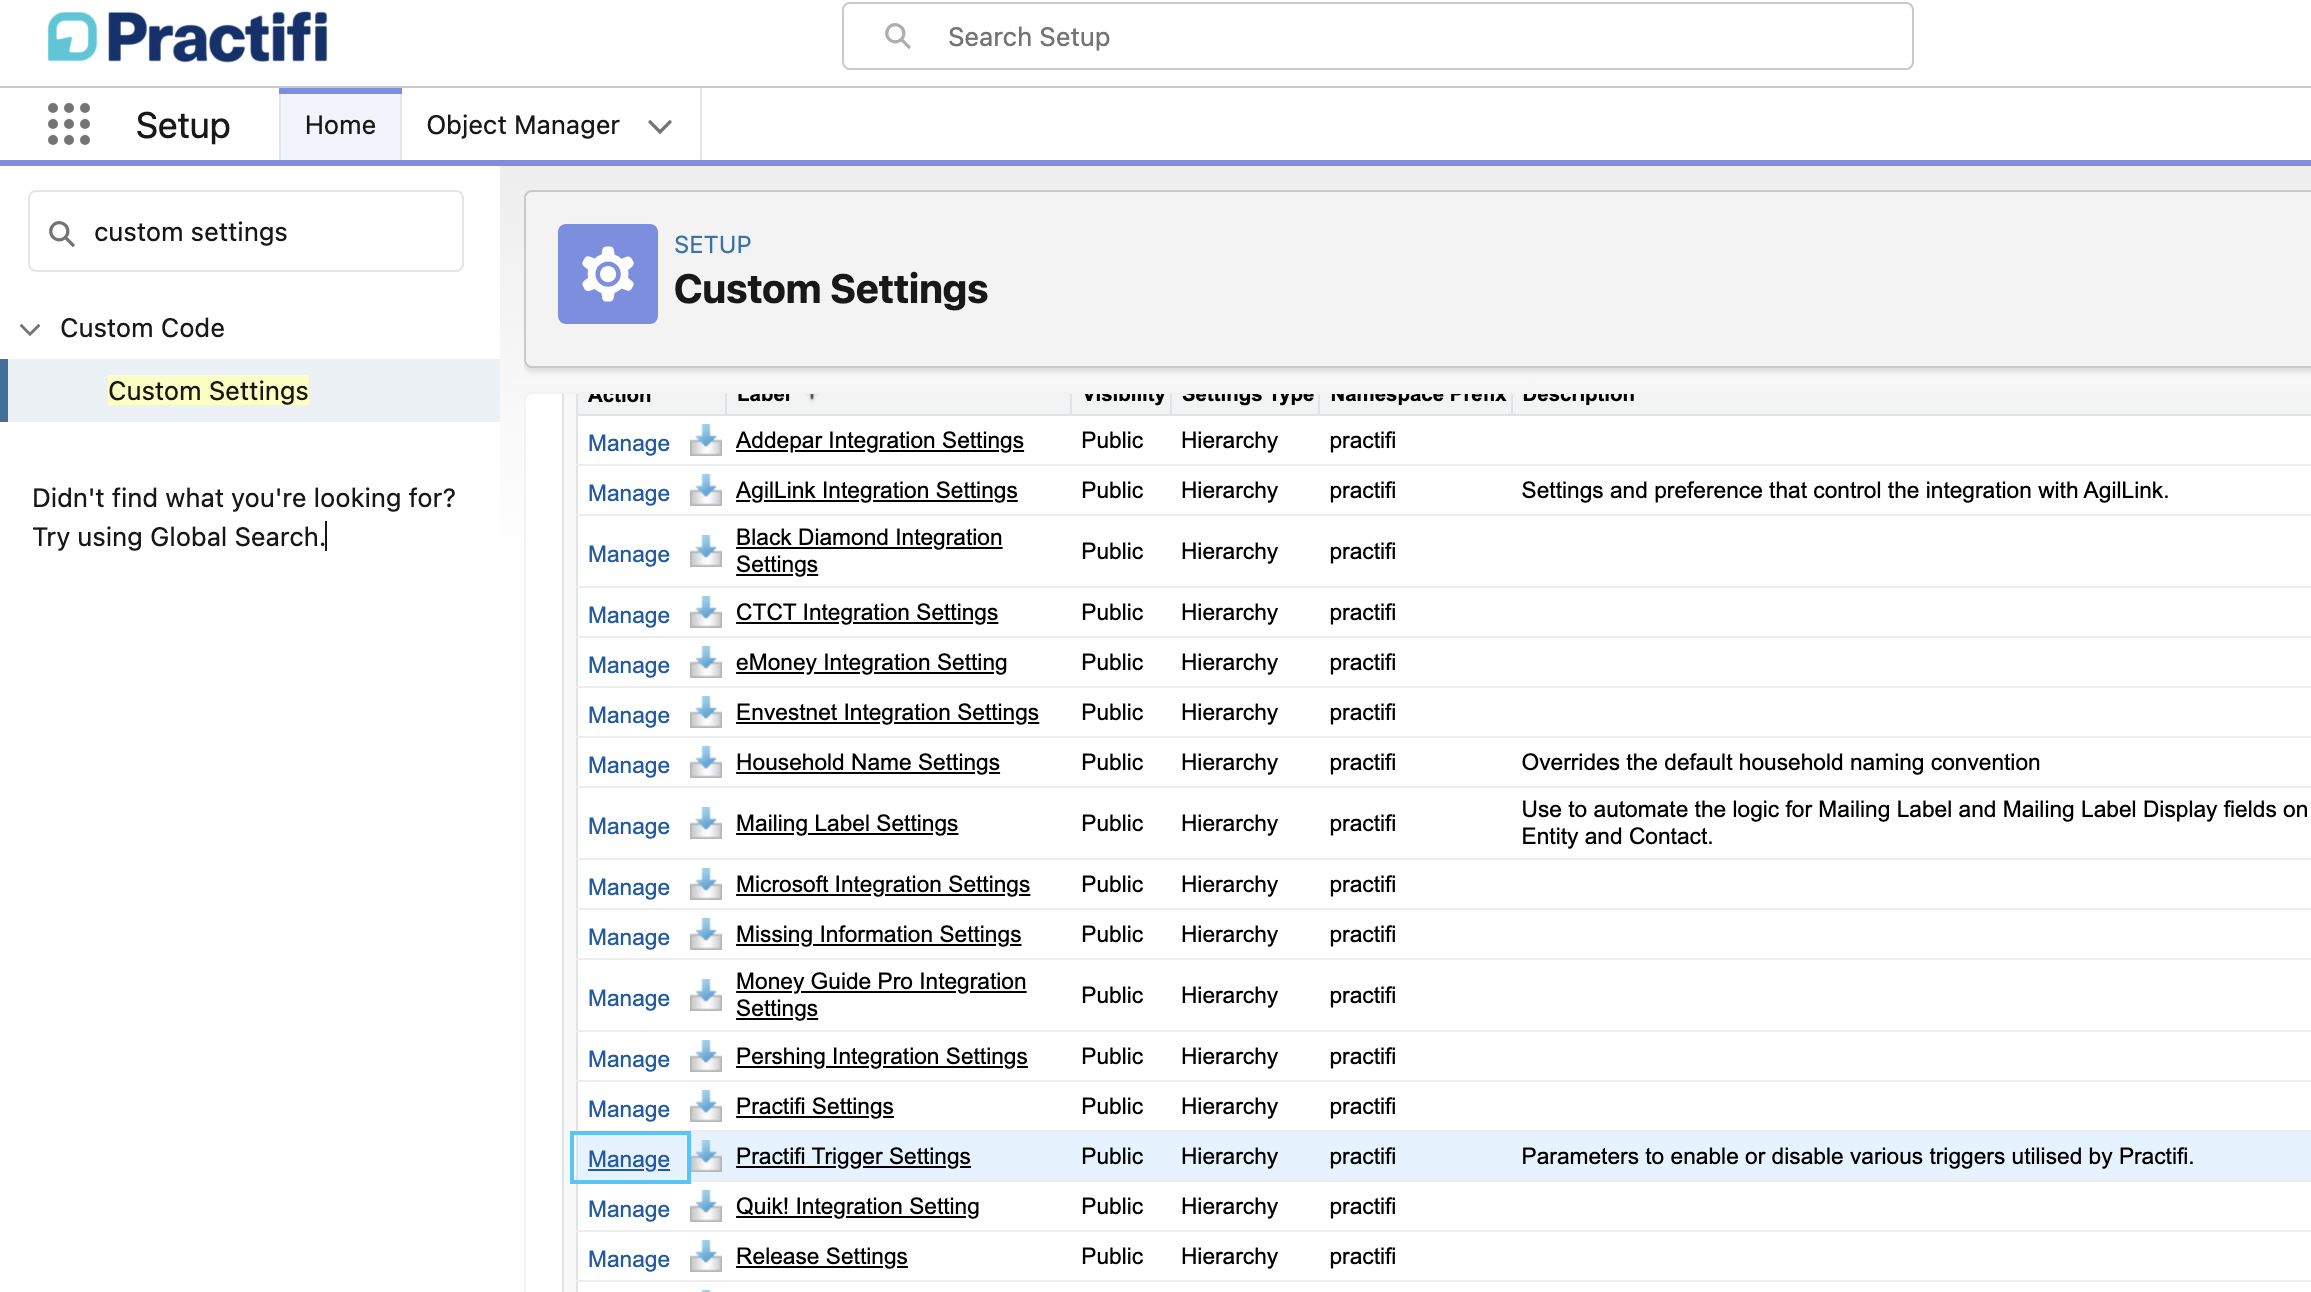Click Manage for AgilLink Integration Settings
The width and height of the screenshot is (2311, 1292).
point(629,493)
